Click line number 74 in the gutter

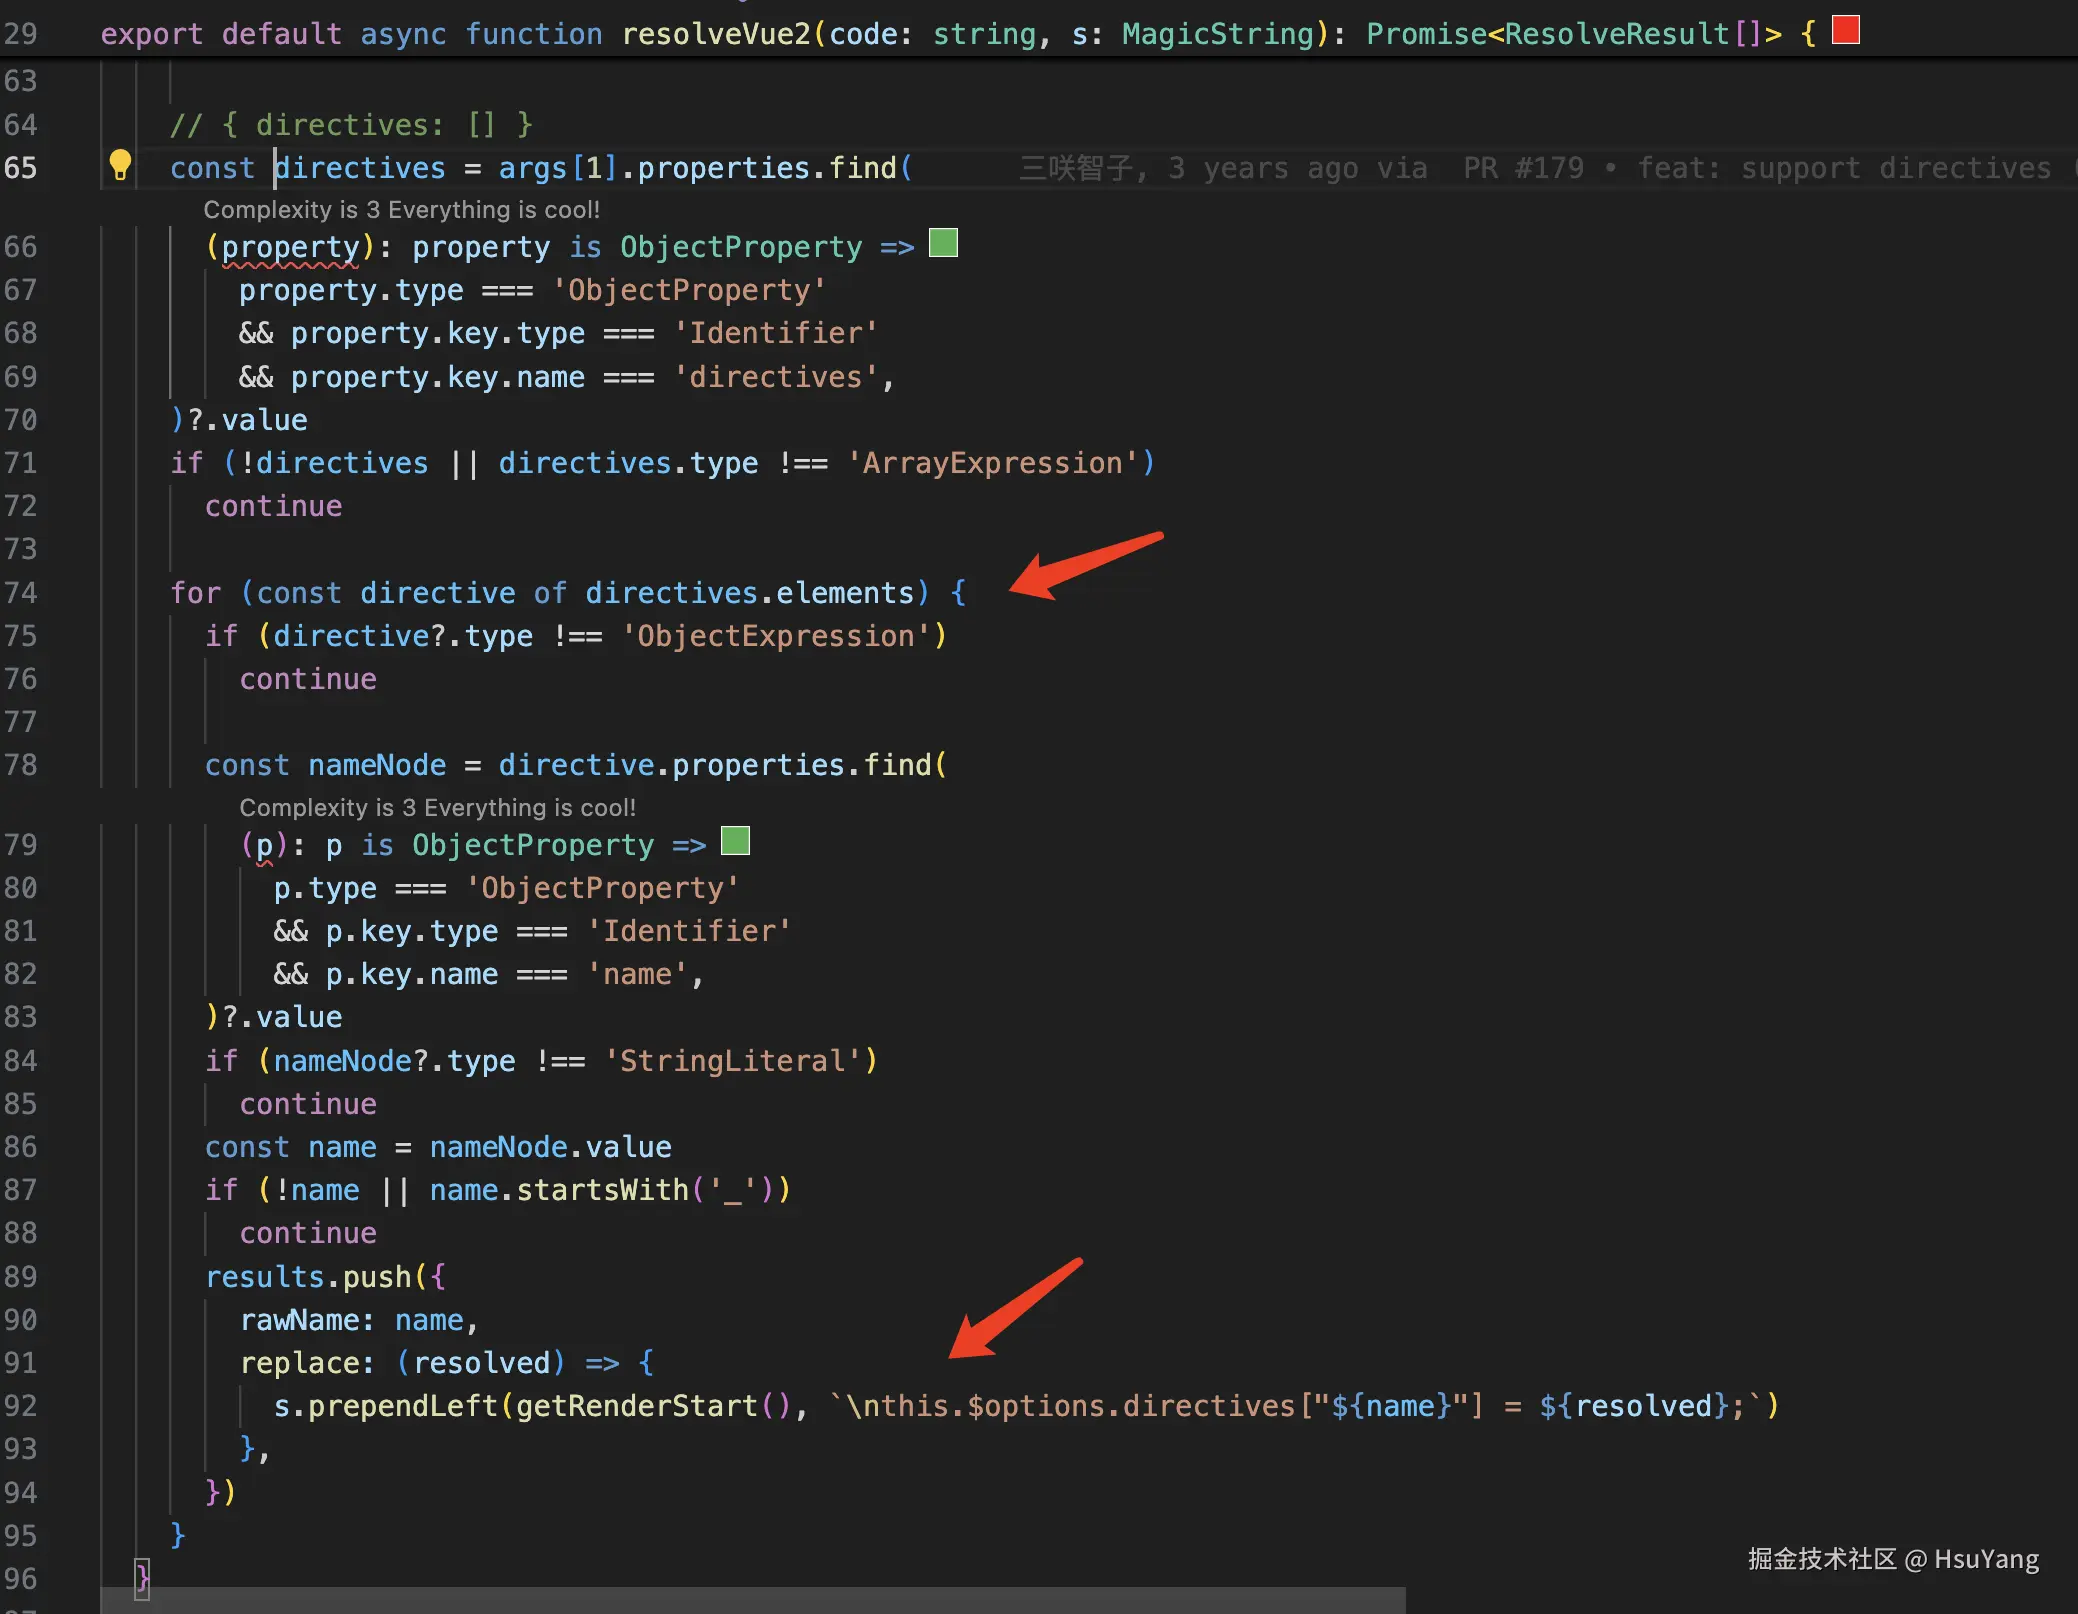coord(20,593)
